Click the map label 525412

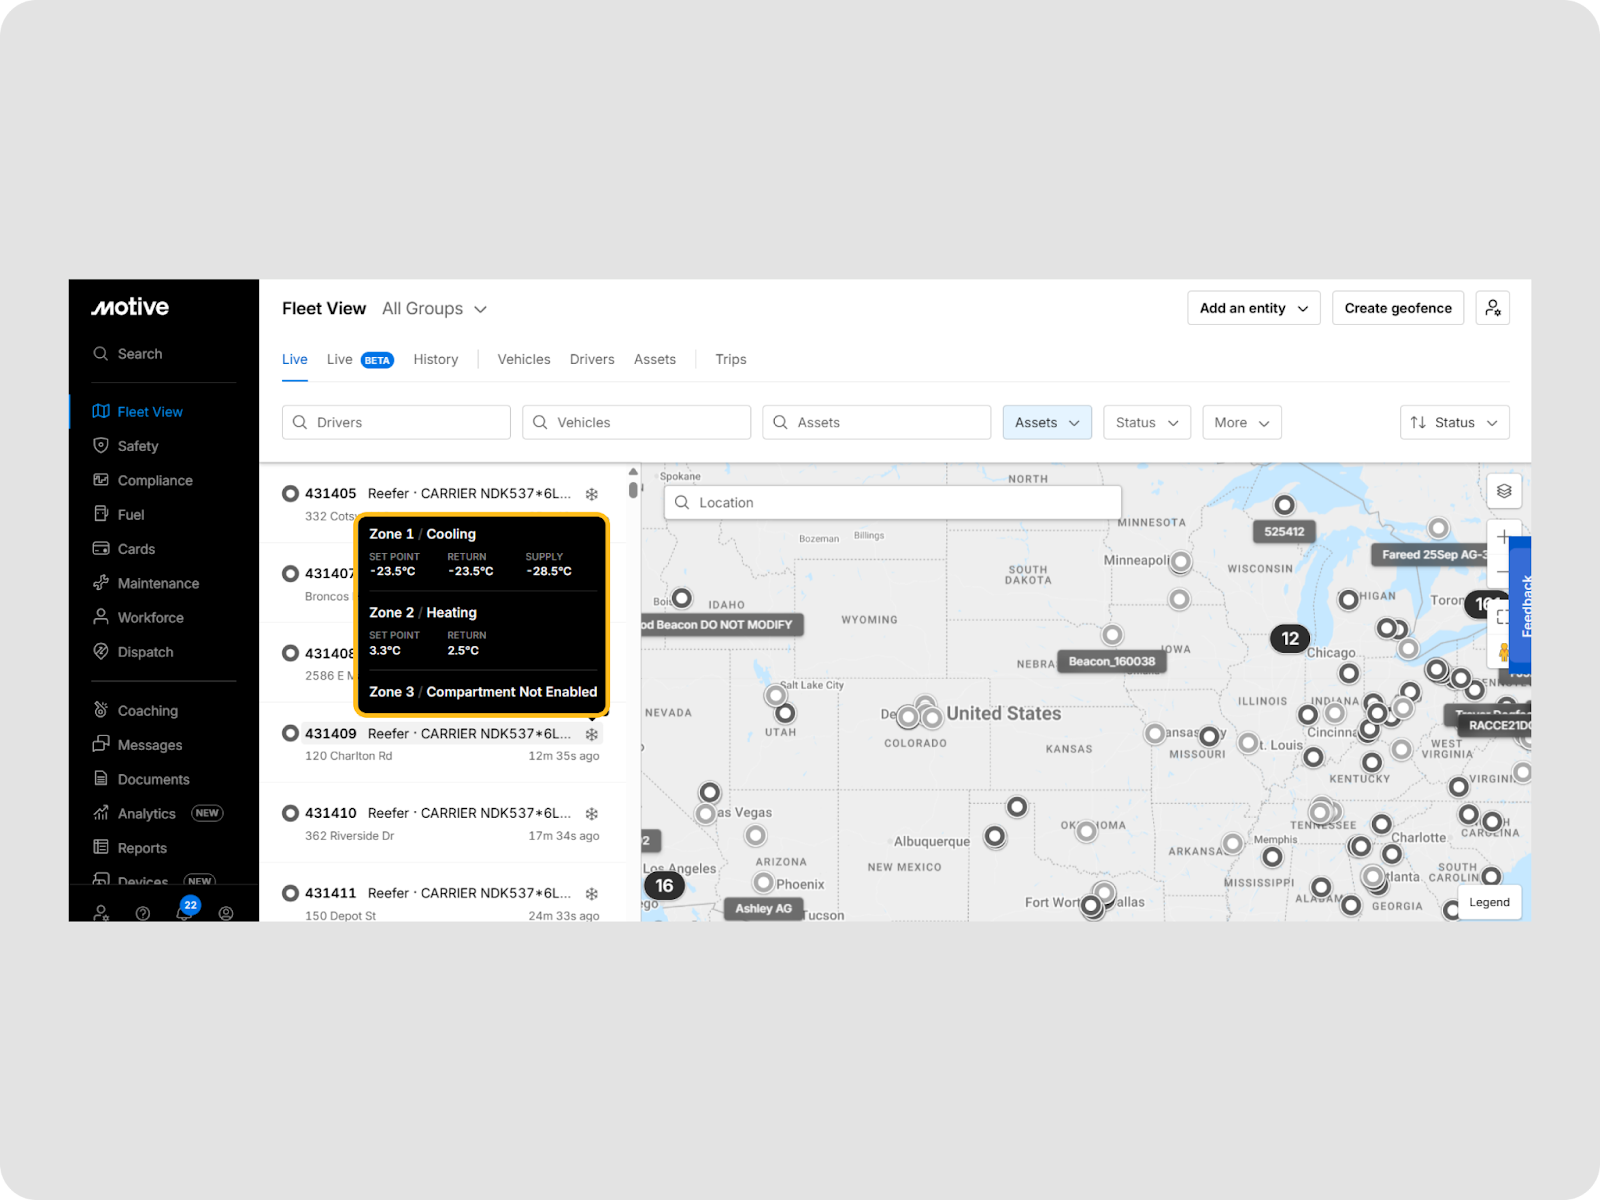[1284, 532]
